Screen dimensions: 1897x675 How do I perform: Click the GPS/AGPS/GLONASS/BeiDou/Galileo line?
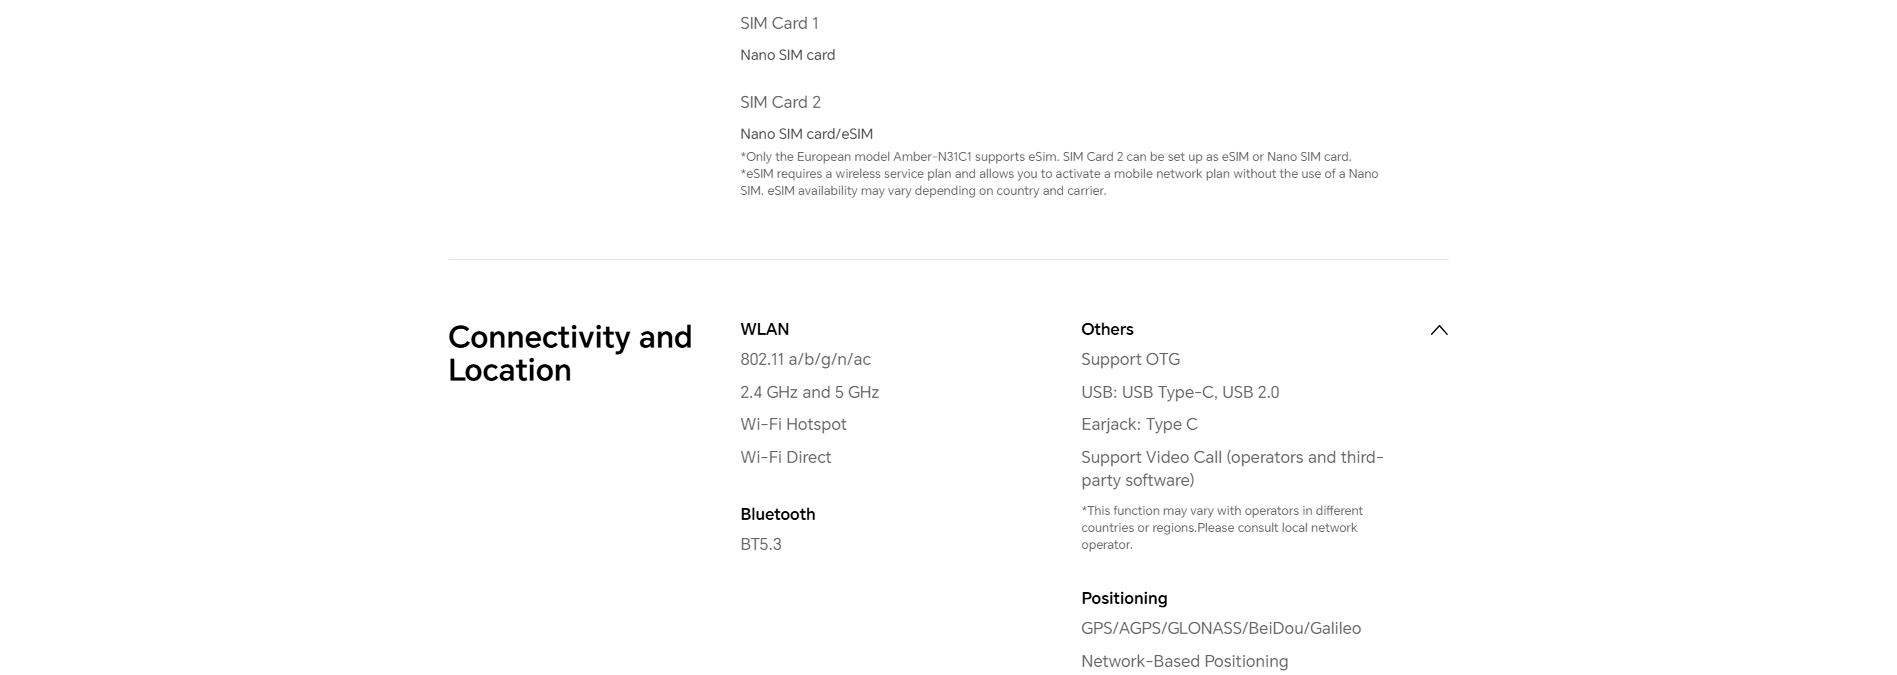1221,628
